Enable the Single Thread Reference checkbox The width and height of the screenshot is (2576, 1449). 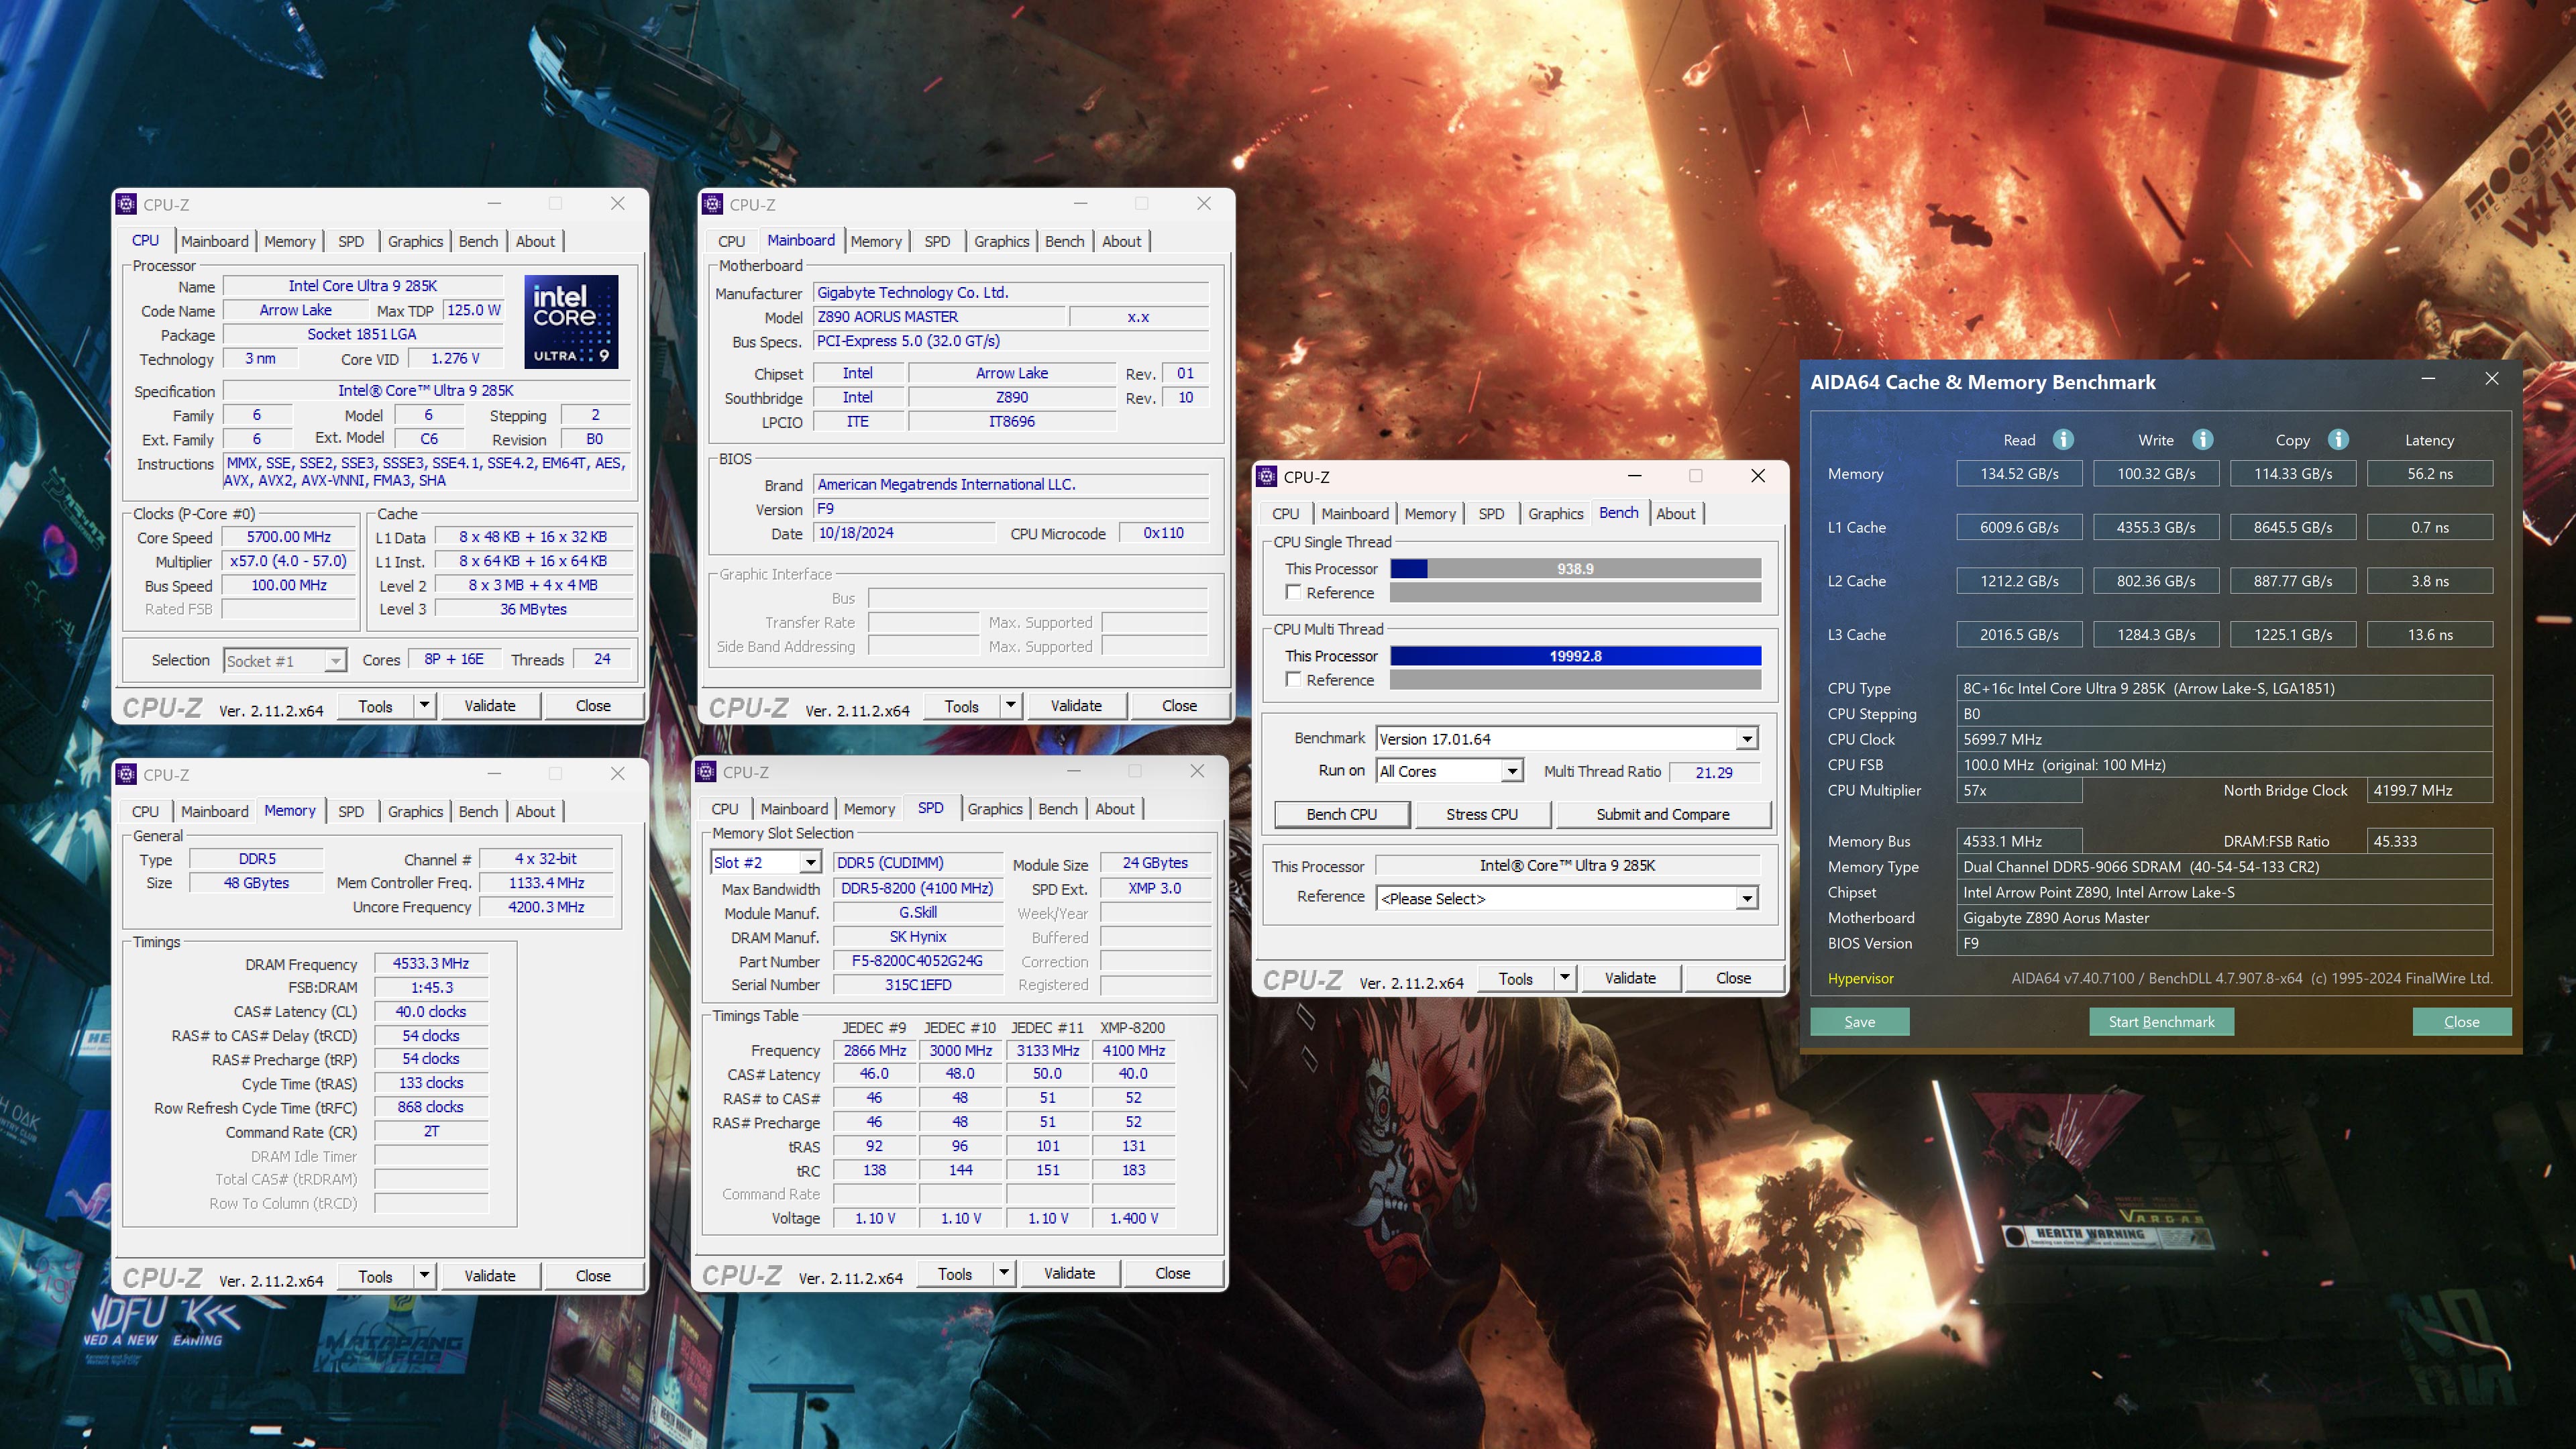[1293, 592]
